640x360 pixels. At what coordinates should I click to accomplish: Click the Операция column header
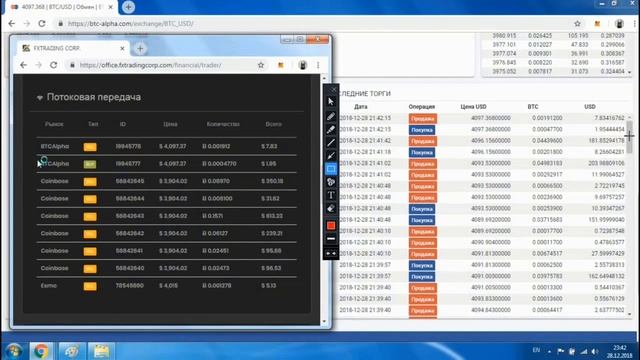(422, 107)
